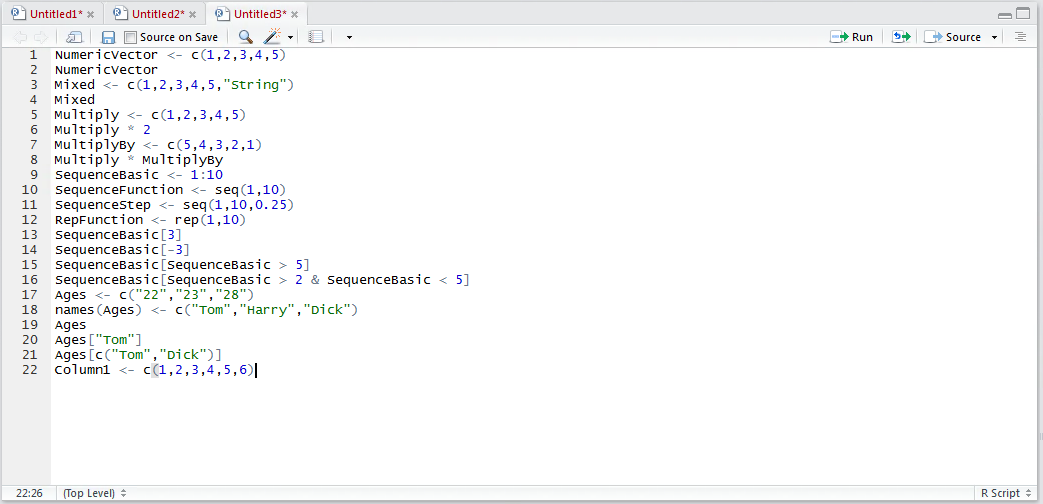This screenshot has width=1043, height=504.
Task: Click line 20 Ages["Tom"]
Action: pyautogui.click(x=98, y=340)
